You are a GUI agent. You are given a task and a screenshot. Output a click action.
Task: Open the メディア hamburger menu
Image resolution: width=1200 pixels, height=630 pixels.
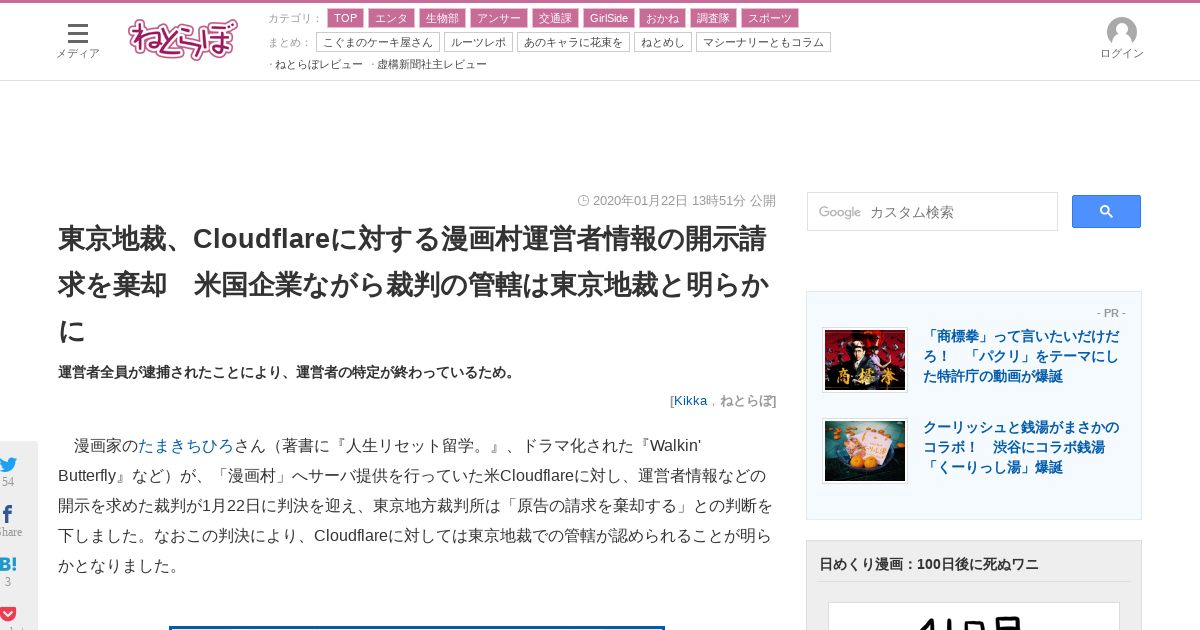pos(78,41)
